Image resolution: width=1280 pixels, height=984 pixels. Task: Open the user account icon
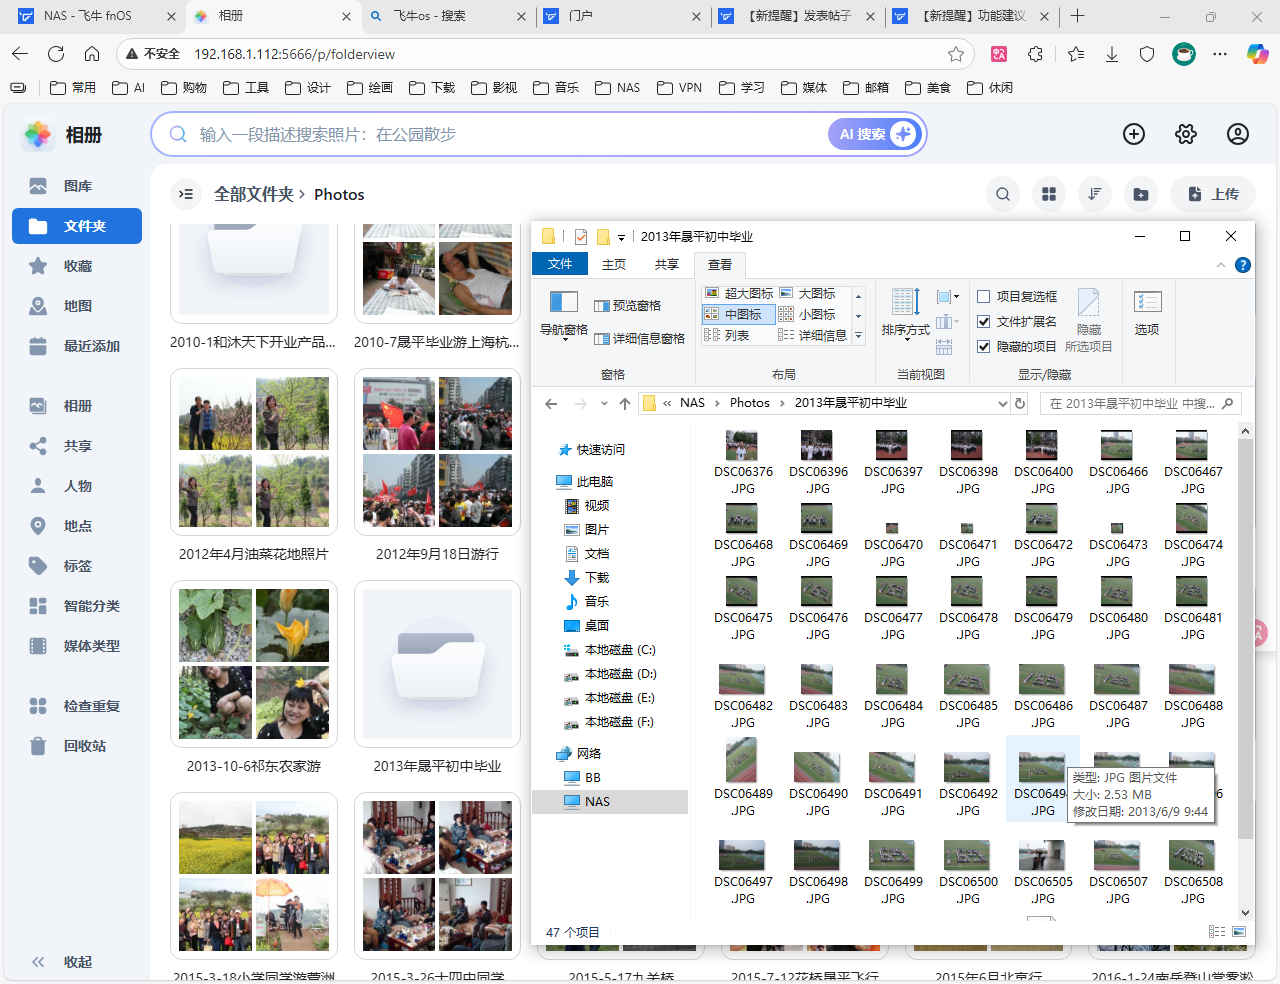(x=1237, y=134)
